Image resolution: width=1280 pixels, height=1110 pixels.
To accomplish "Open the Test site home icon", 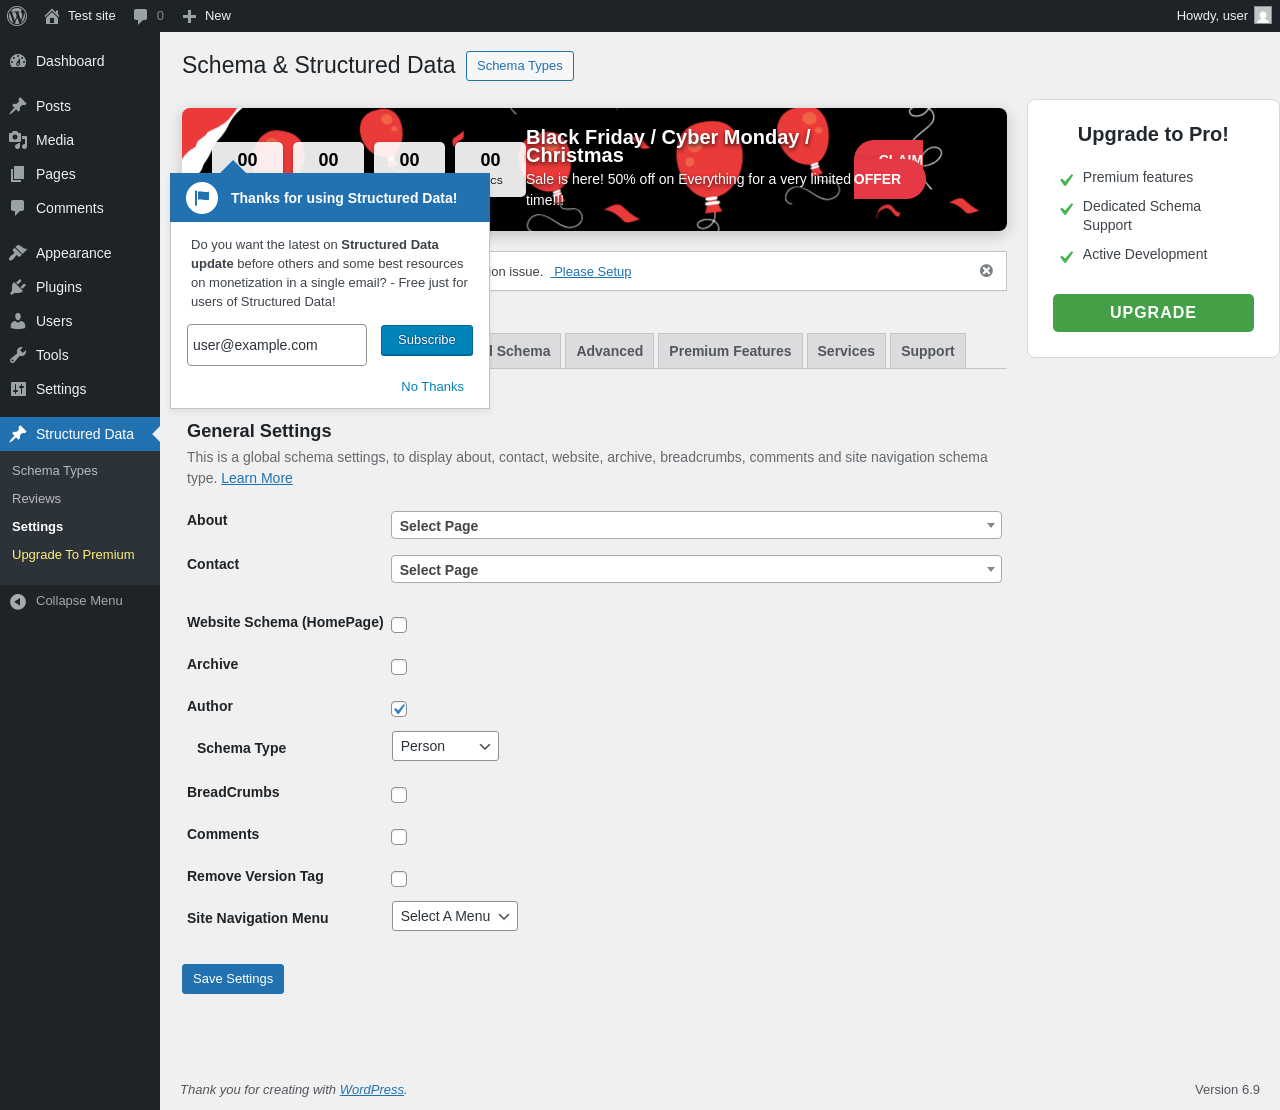I will (x=52, y=16).
